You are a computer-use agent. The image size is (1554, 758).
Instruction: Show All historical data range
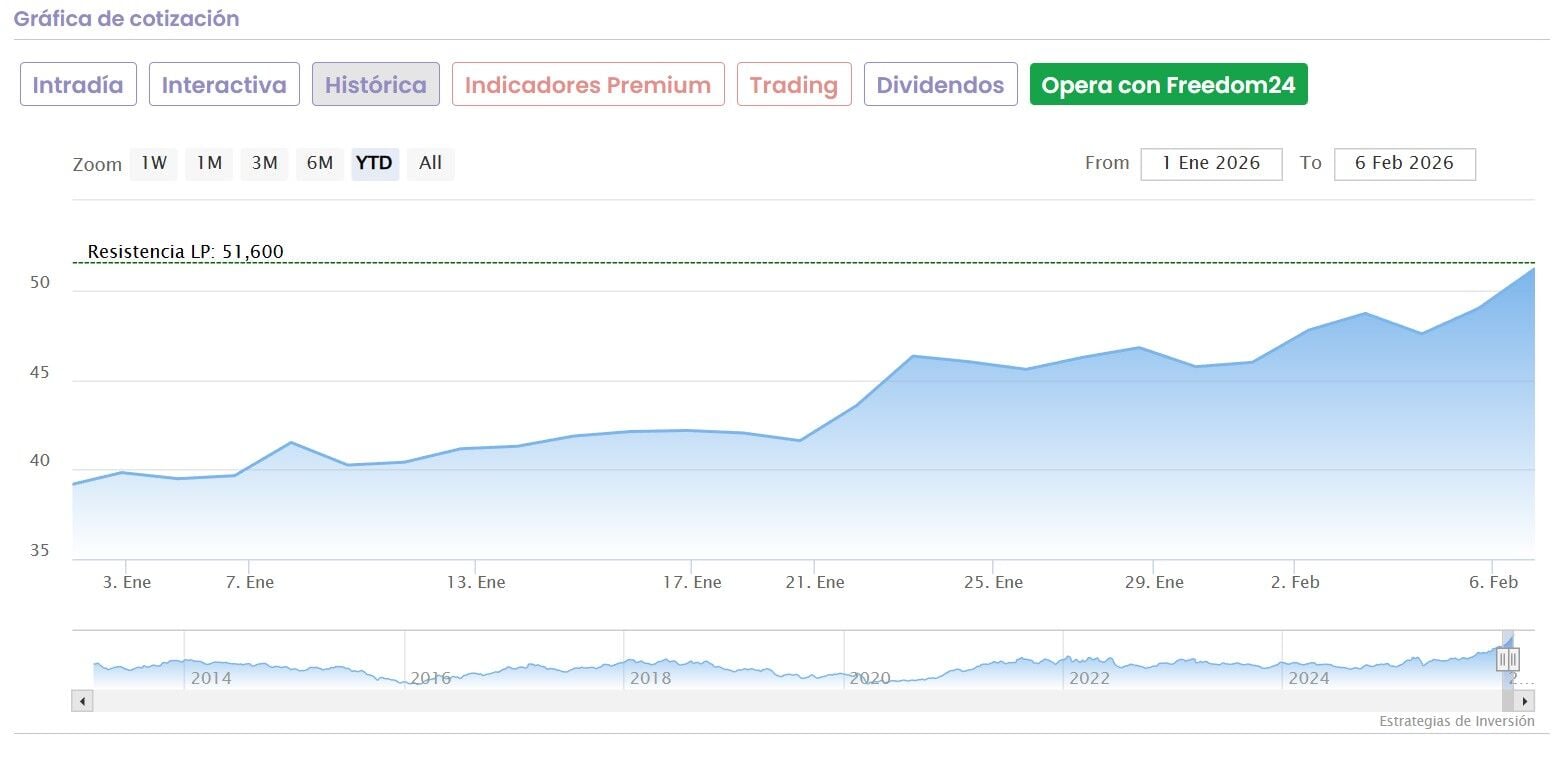(430, 163)
